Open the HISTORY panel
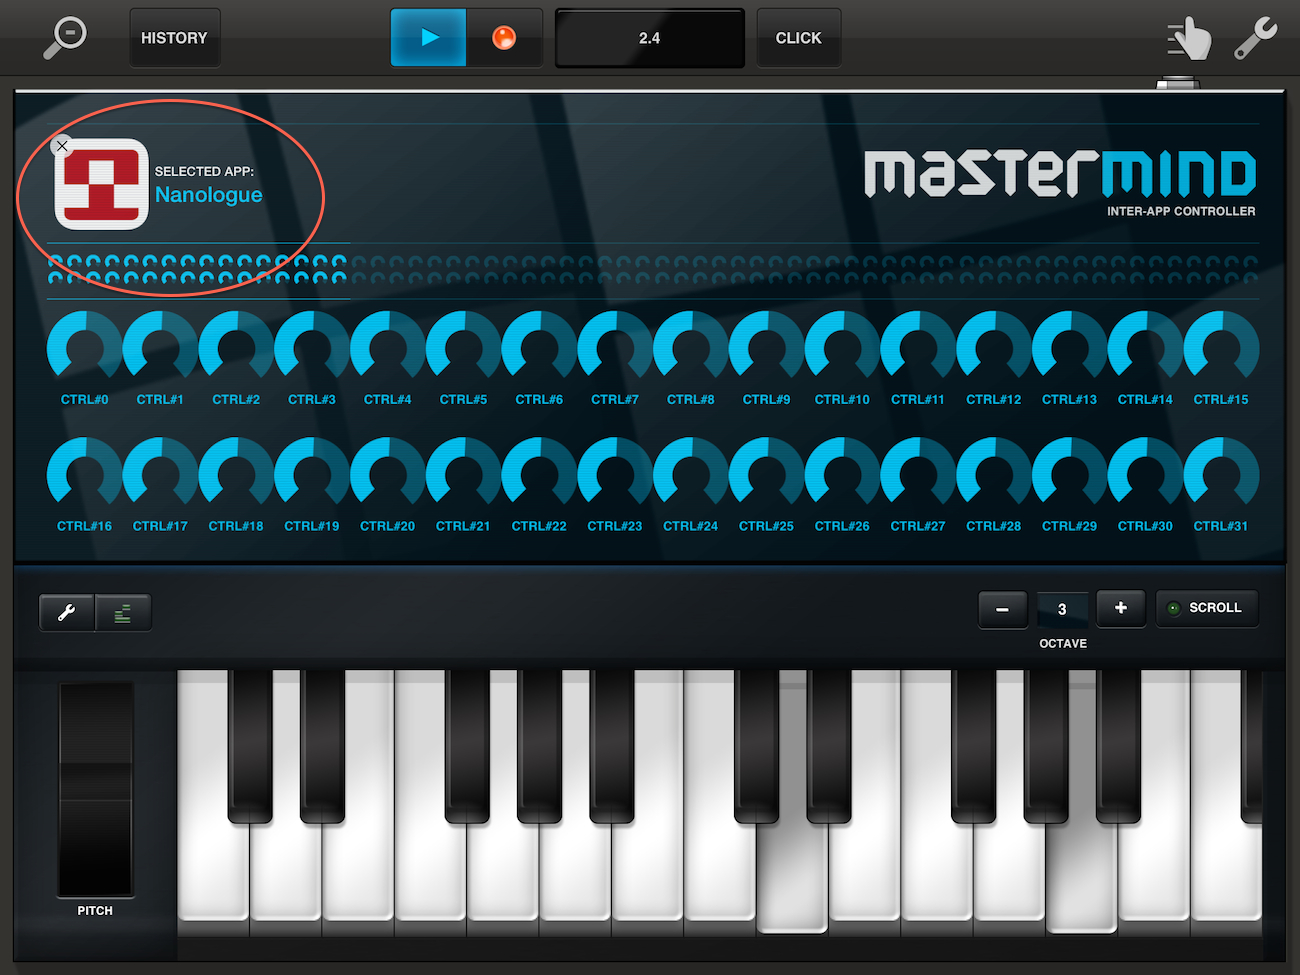Image resolution: width=1300 pixels, height=975 pixels. pos(174,38)
